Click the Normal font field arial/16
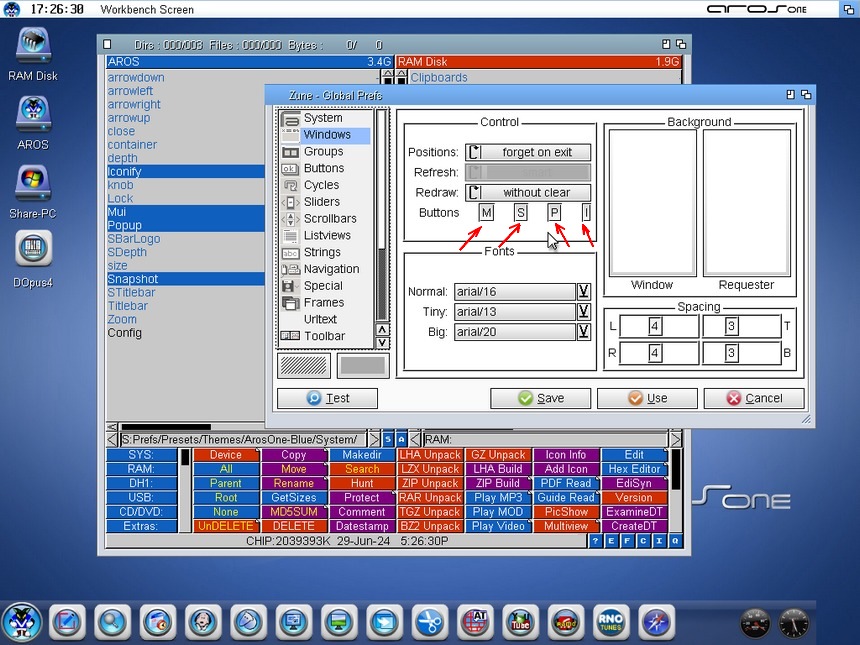The width and height of the screenshot is (860, 645). [514, 292]
